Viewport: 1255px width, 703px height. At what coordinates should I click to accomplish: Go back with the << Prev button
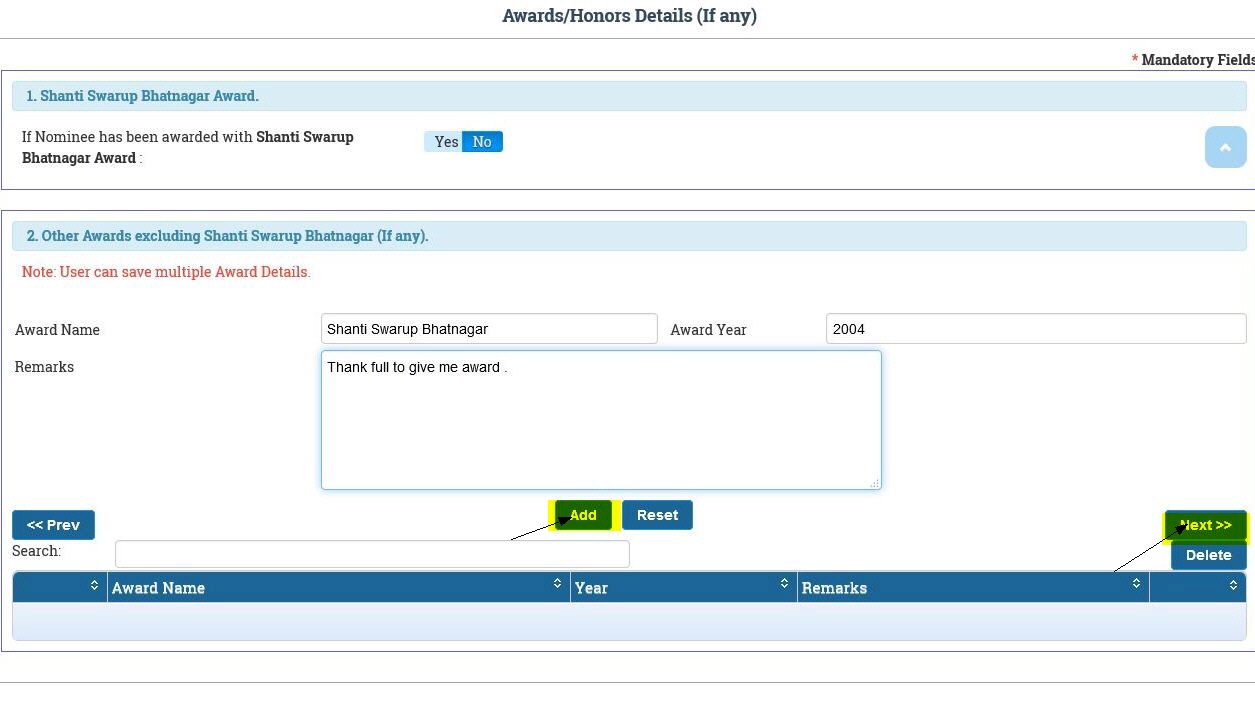point(53,525)
